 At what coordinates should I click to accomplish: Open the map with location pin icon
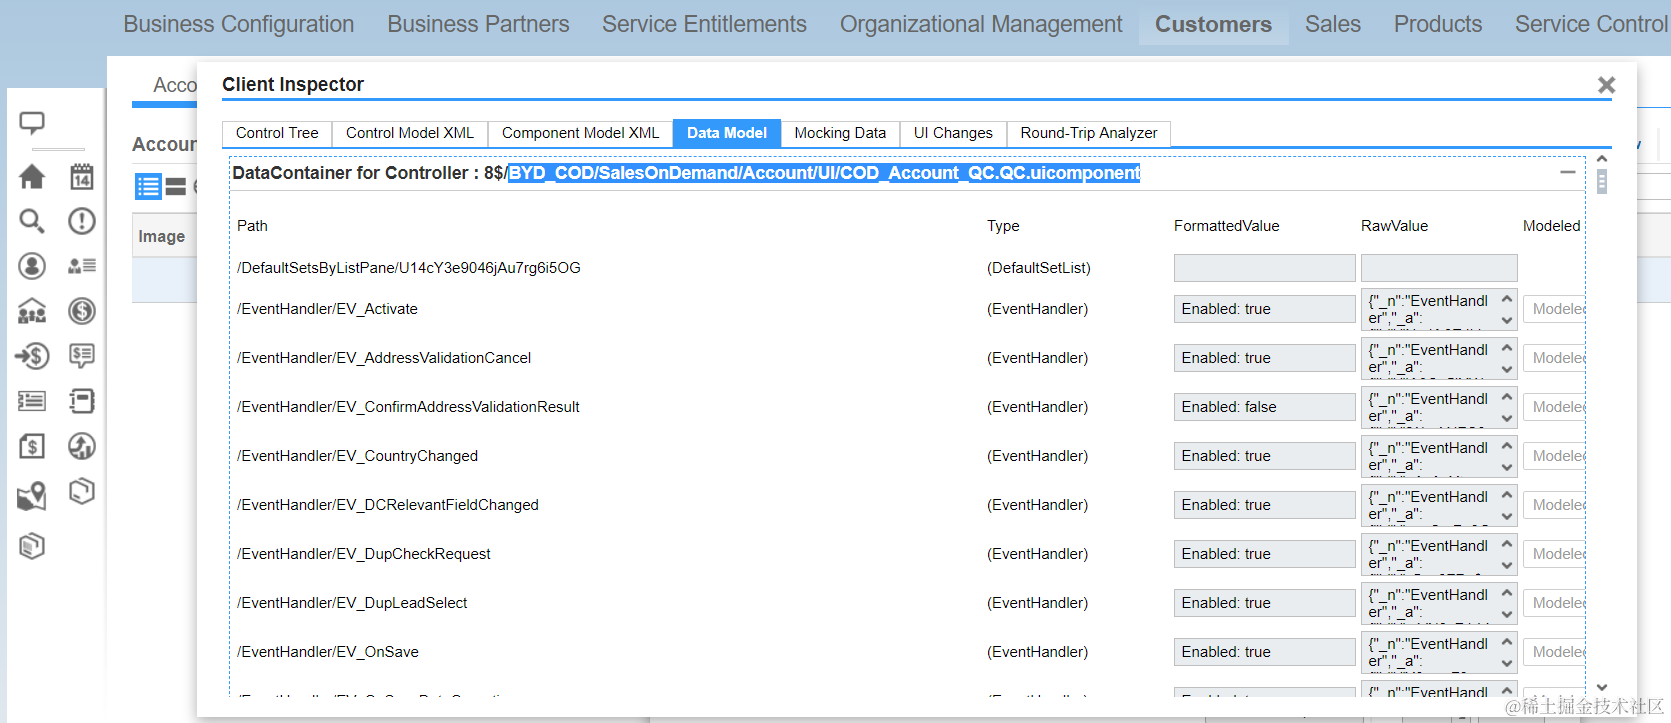pyautogui.click(x=32, y=496)
